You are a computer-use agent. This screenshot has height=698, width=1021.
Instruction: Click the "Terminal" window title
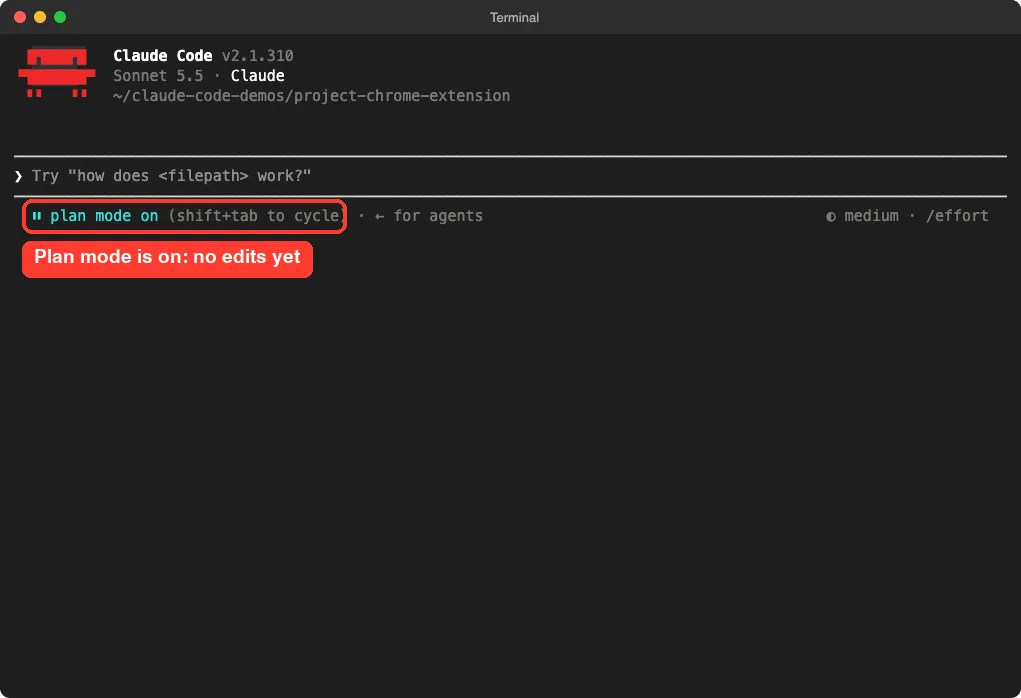tap(514, 18)
